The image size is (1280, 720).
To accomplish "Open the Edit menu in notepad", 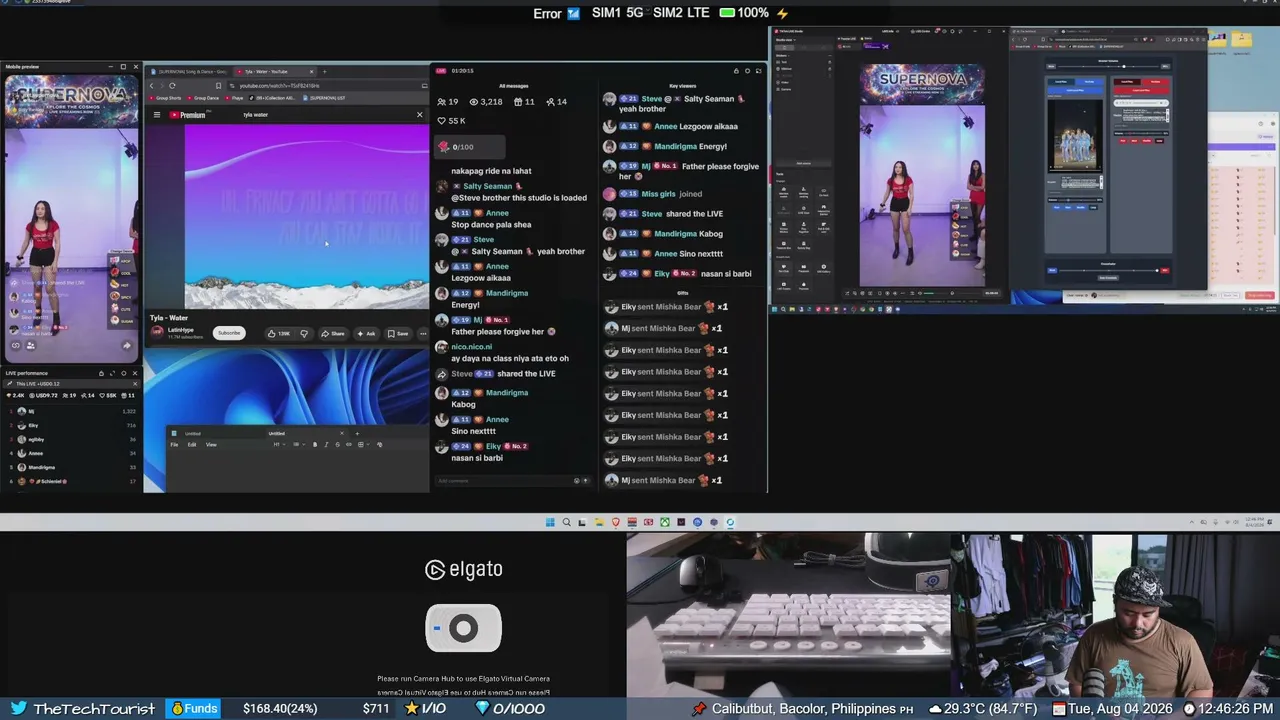I will (192, 444).
